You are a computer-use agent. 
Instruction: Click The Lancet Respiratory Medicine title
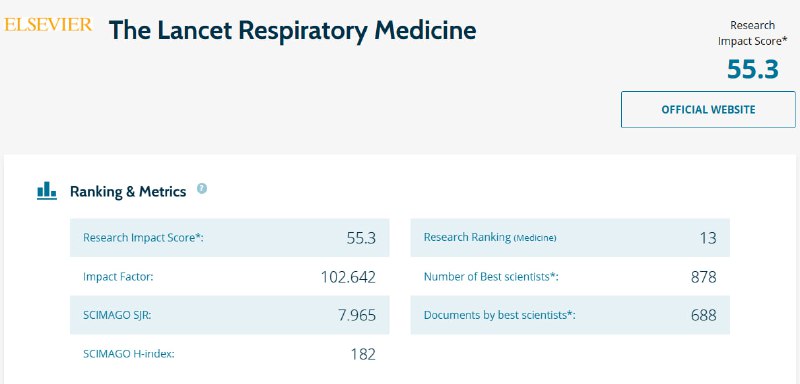[292, 31]
